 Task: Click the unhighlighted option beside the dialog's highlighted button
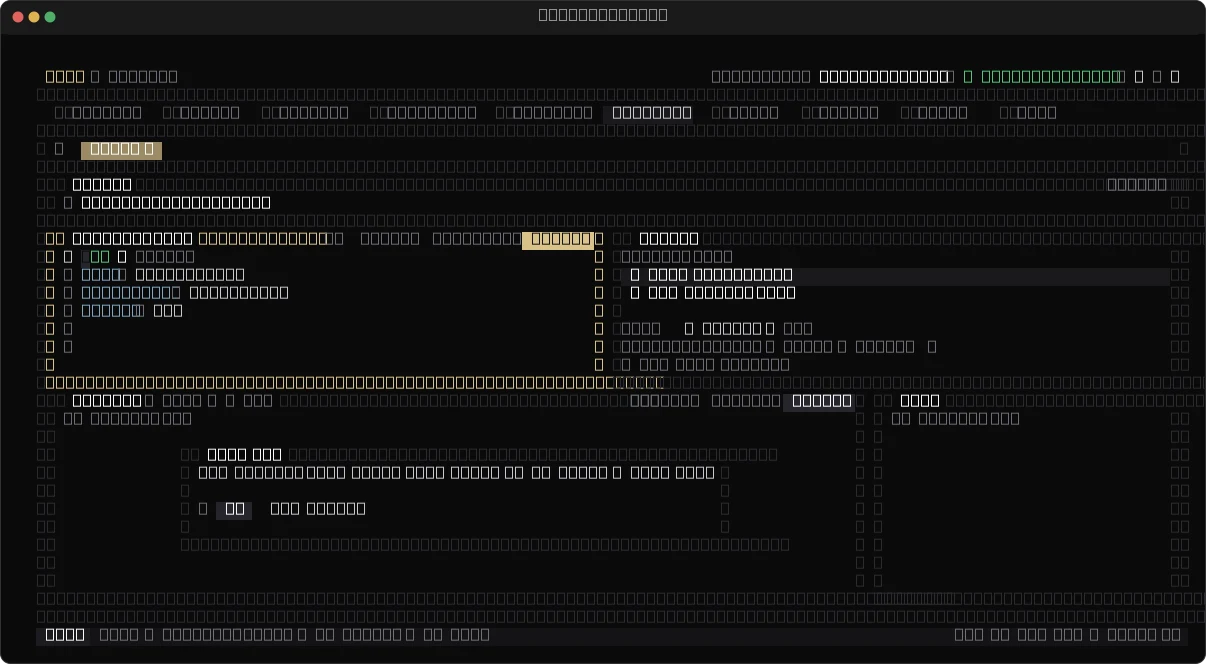point(316,509)
